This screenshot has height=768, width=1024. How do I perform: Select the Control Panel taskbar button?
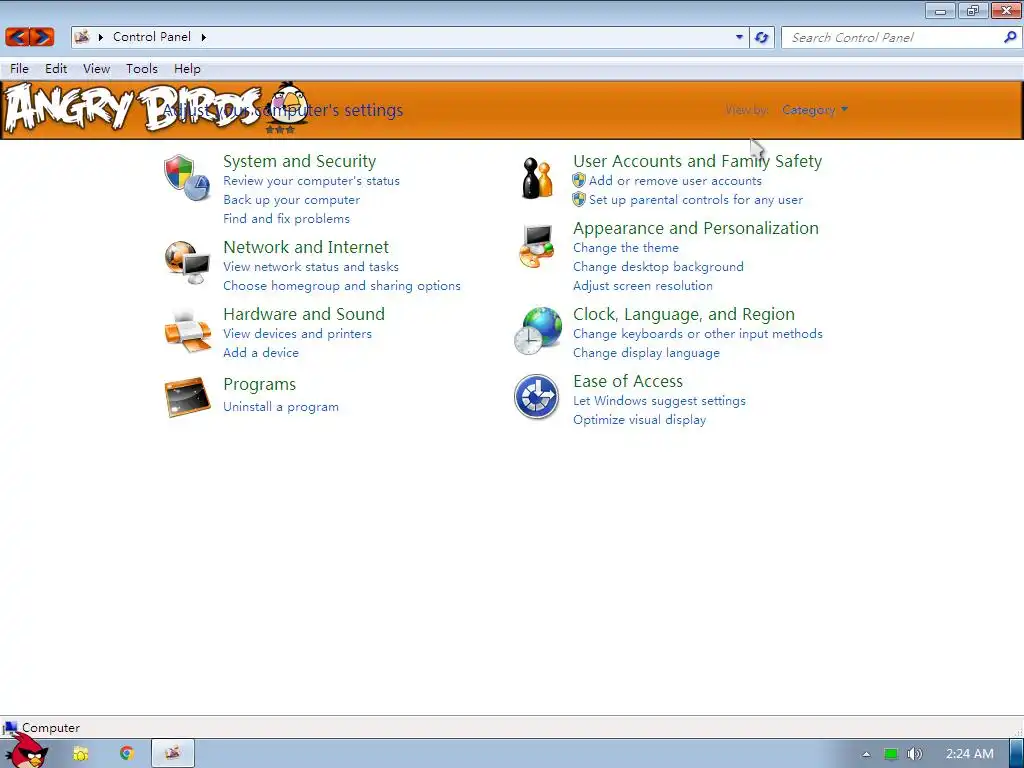tap(172, 753)
